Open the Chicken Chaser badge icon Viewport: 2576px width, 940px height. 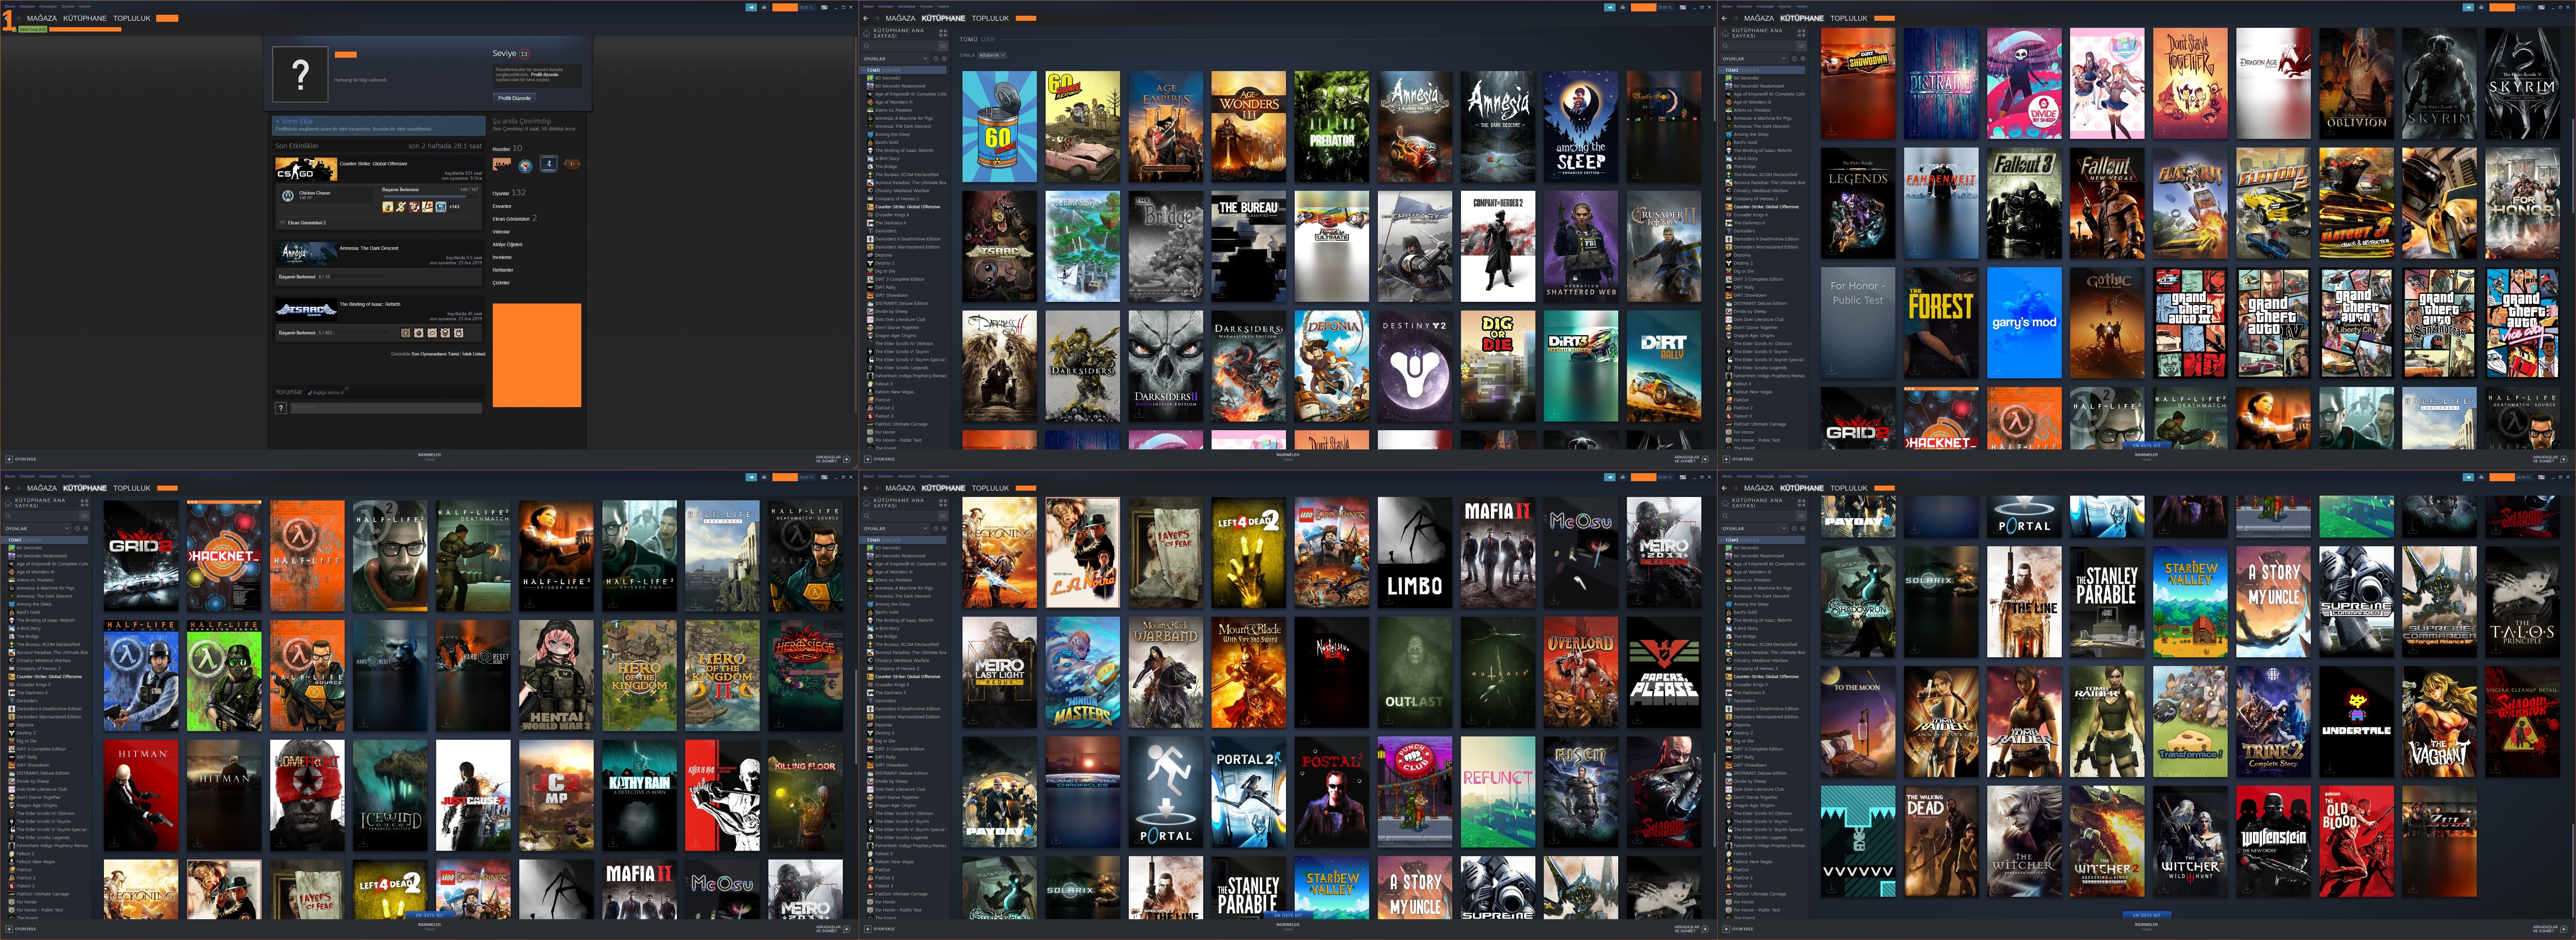[288, 196]
